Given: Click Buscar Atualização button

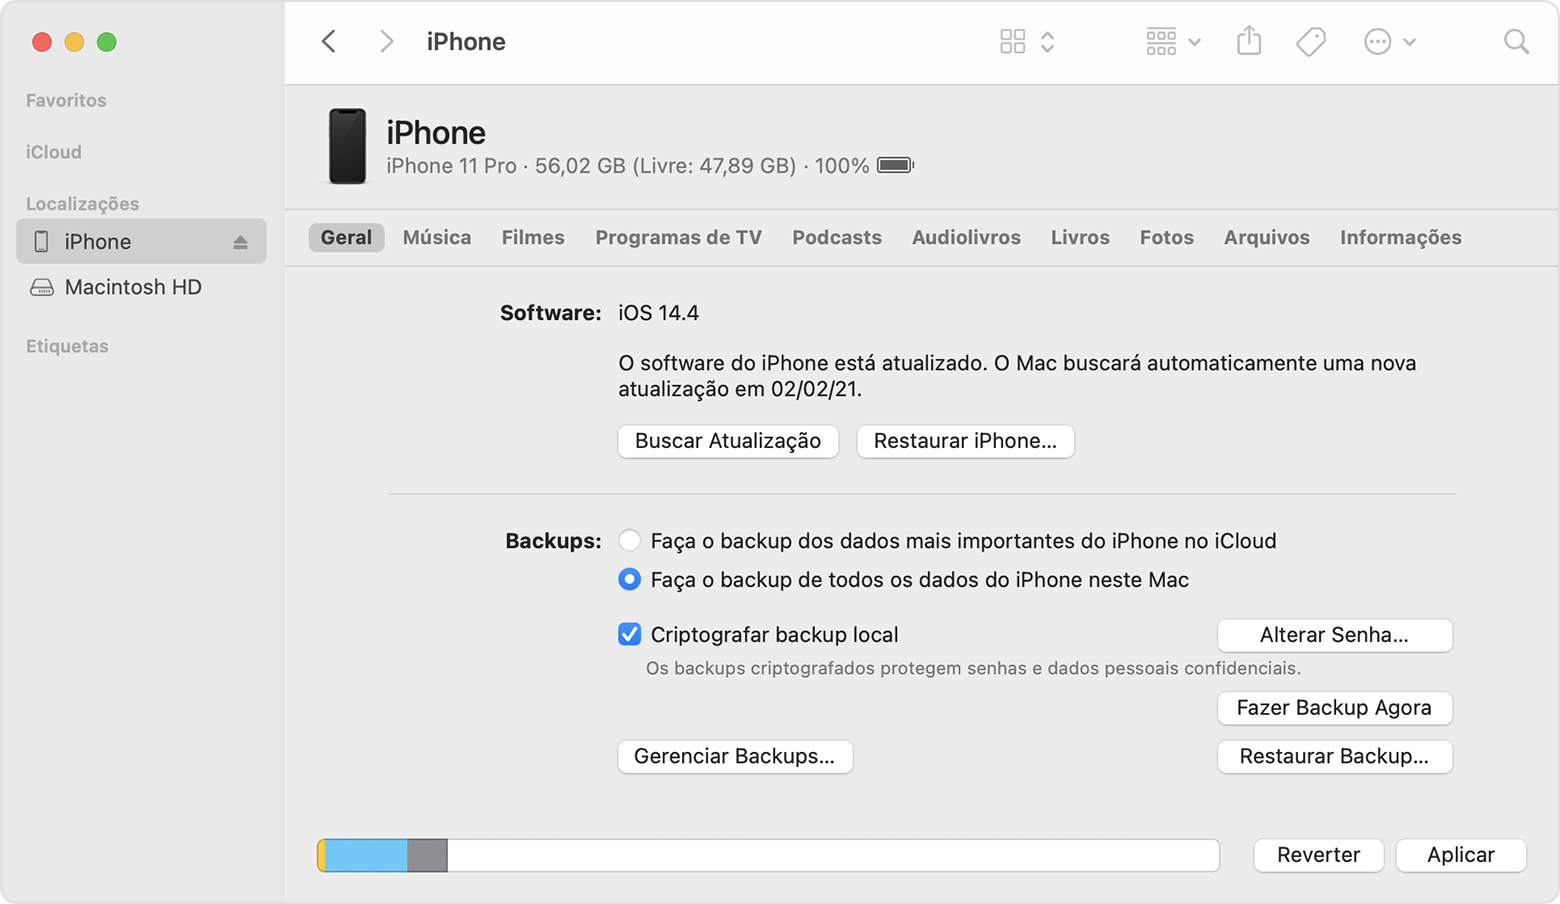Looking at the screenshot, I should click(728, 441).
